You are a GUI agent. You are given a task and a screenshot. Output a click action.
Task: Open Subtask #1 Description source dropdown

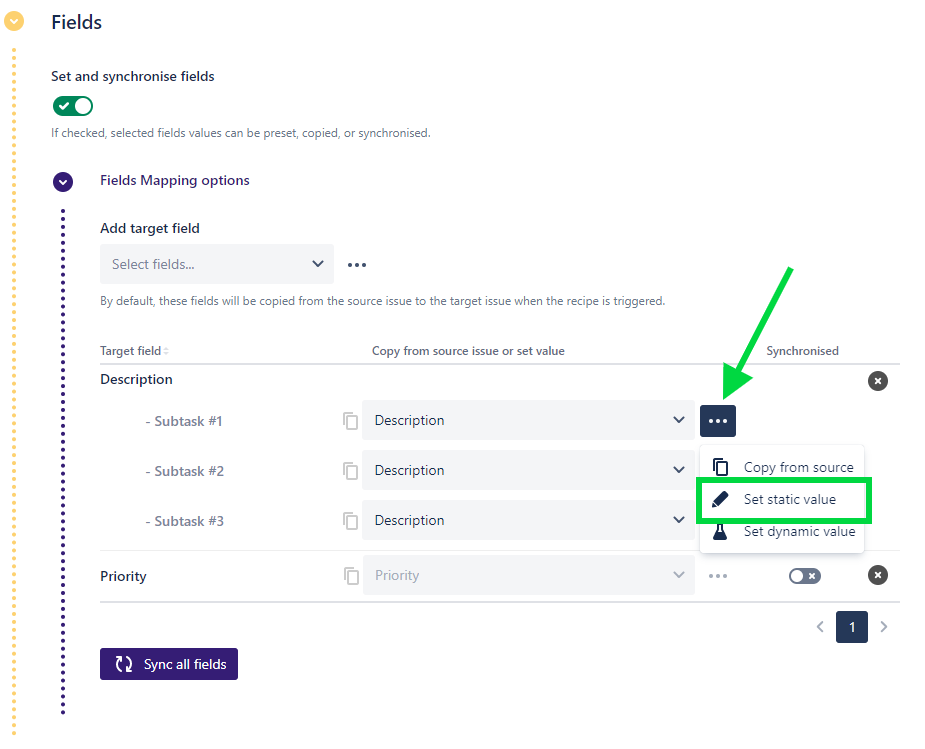pyautogui.click(x=528, y=421)
